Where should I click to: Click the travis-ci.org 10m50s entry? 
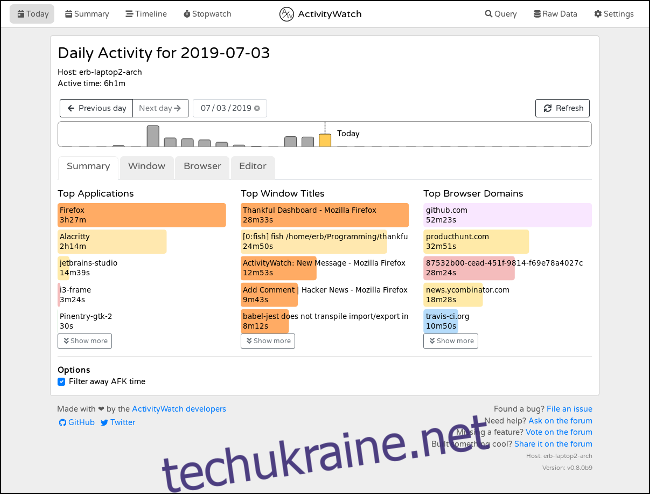click(x=447, y=321)
